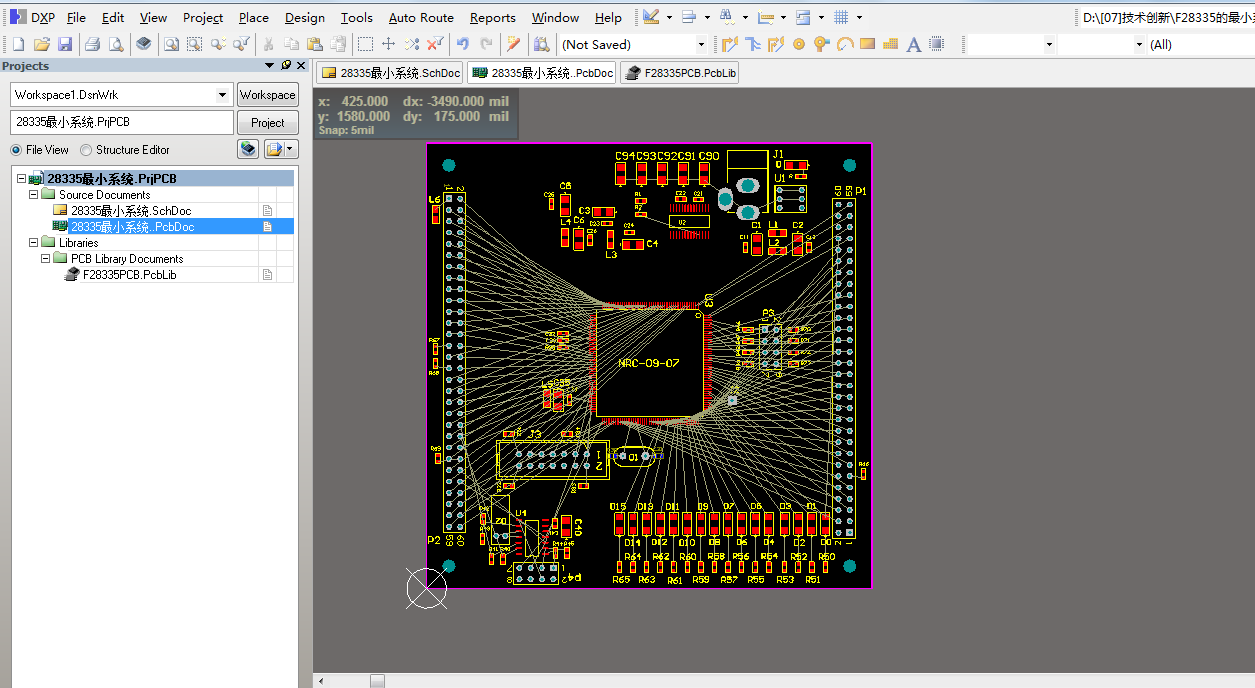The image size is (1255, 688).
Task: Select the File View radio button
Action: click(16, 150)
